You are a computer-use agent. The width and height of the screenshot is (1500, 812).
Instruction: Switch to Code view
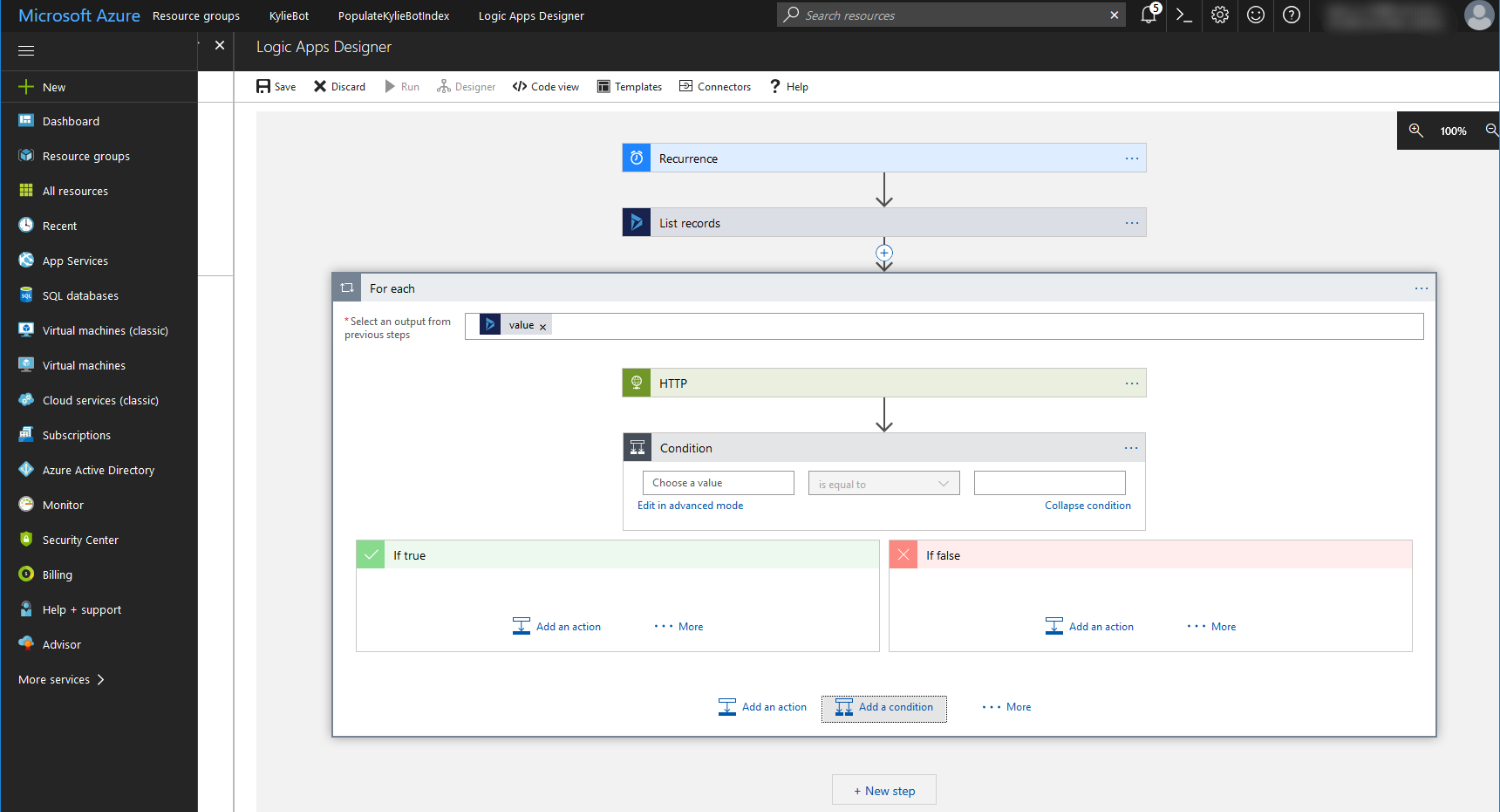pos(546,87)
